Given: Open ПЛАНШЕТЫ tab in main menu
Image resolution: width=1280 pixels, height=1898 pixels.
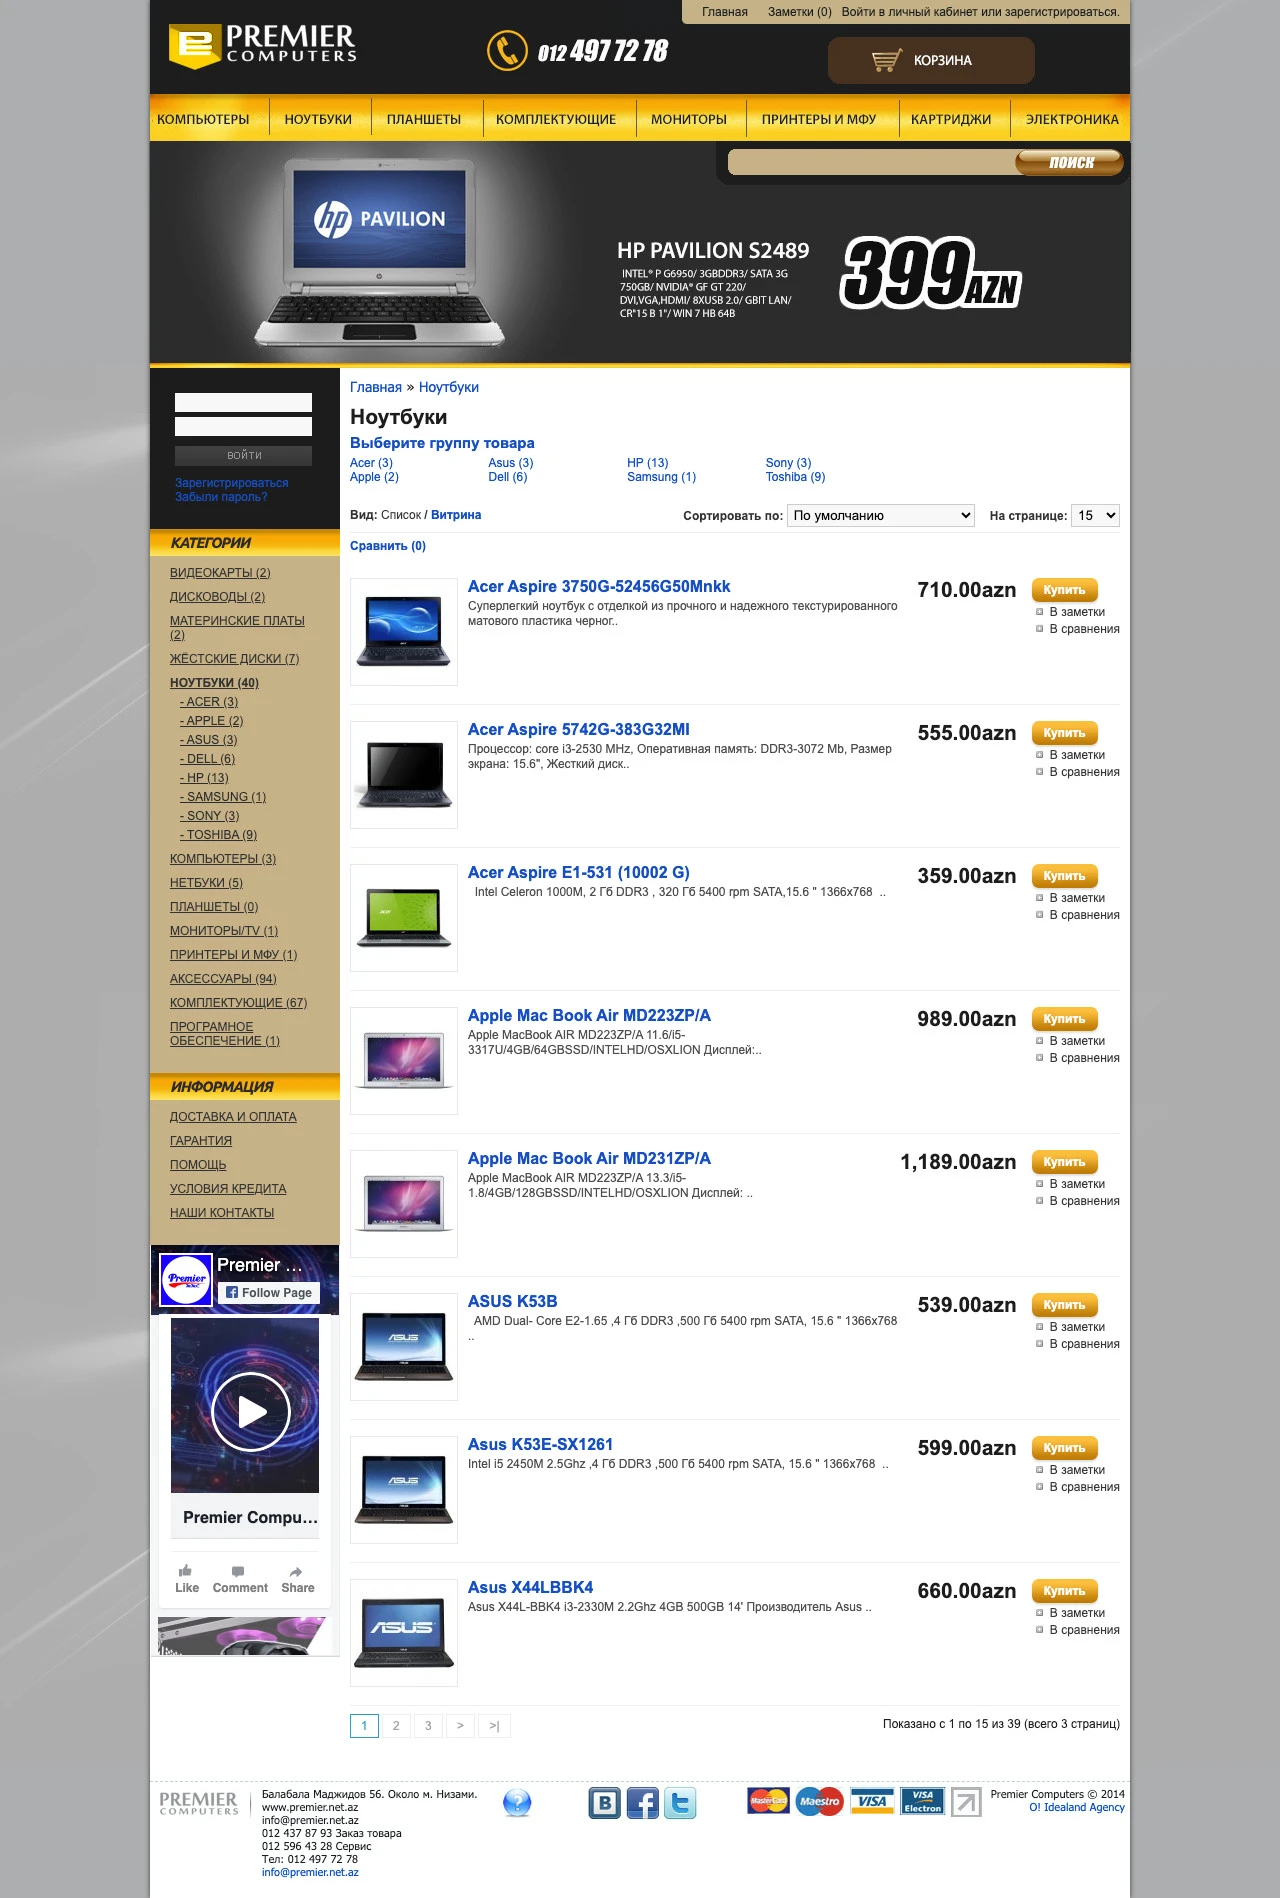Looking at the screenshot, I should point(424,119).
